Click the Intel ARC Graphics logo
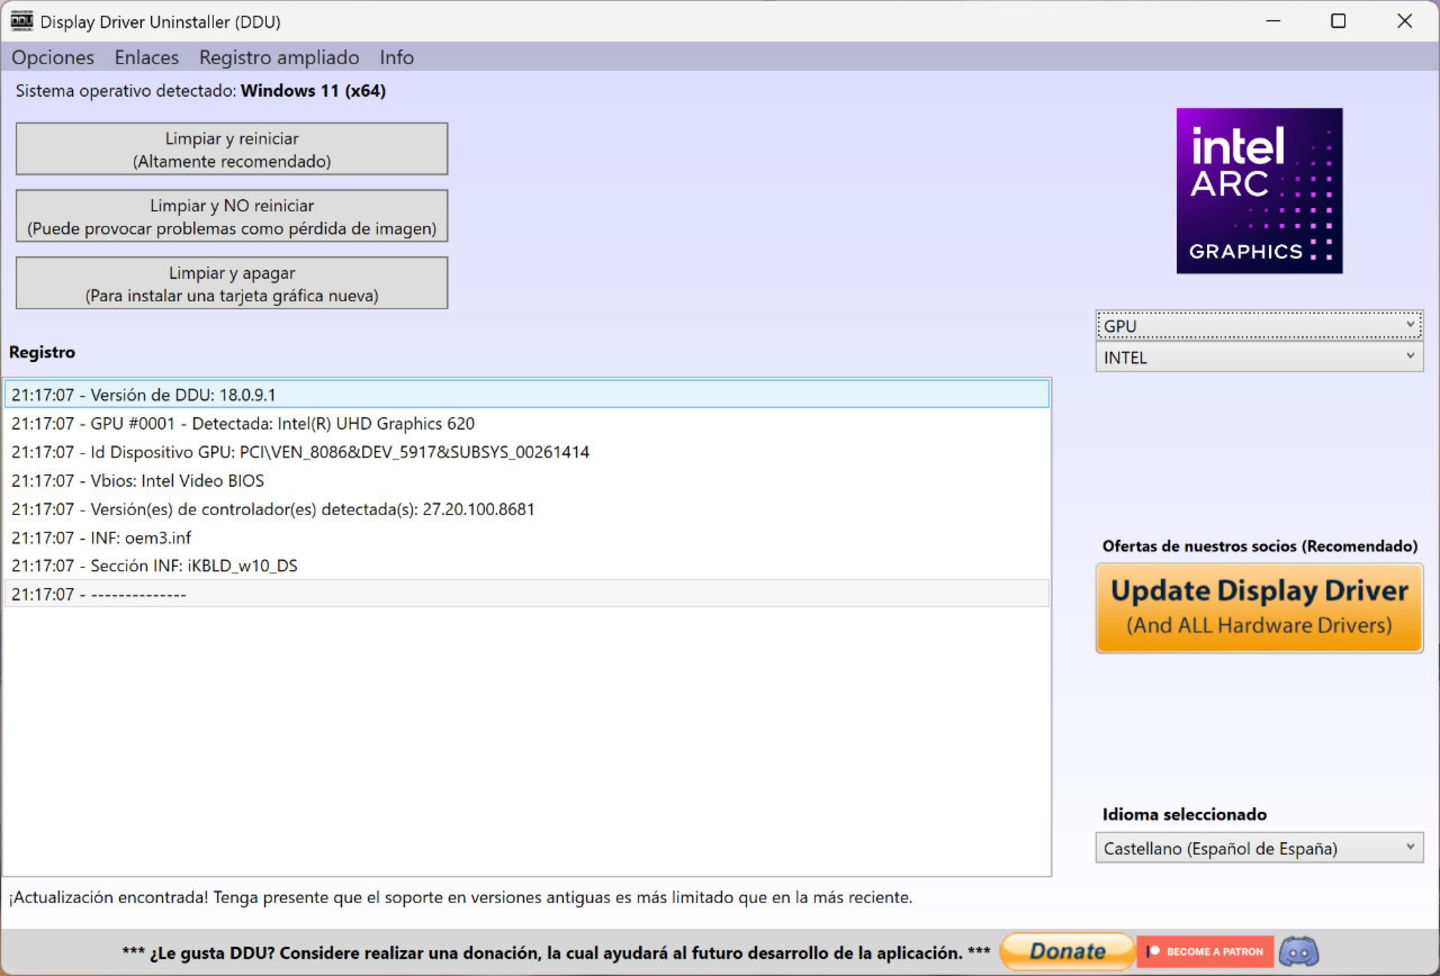 click(x=1259, y=191)
